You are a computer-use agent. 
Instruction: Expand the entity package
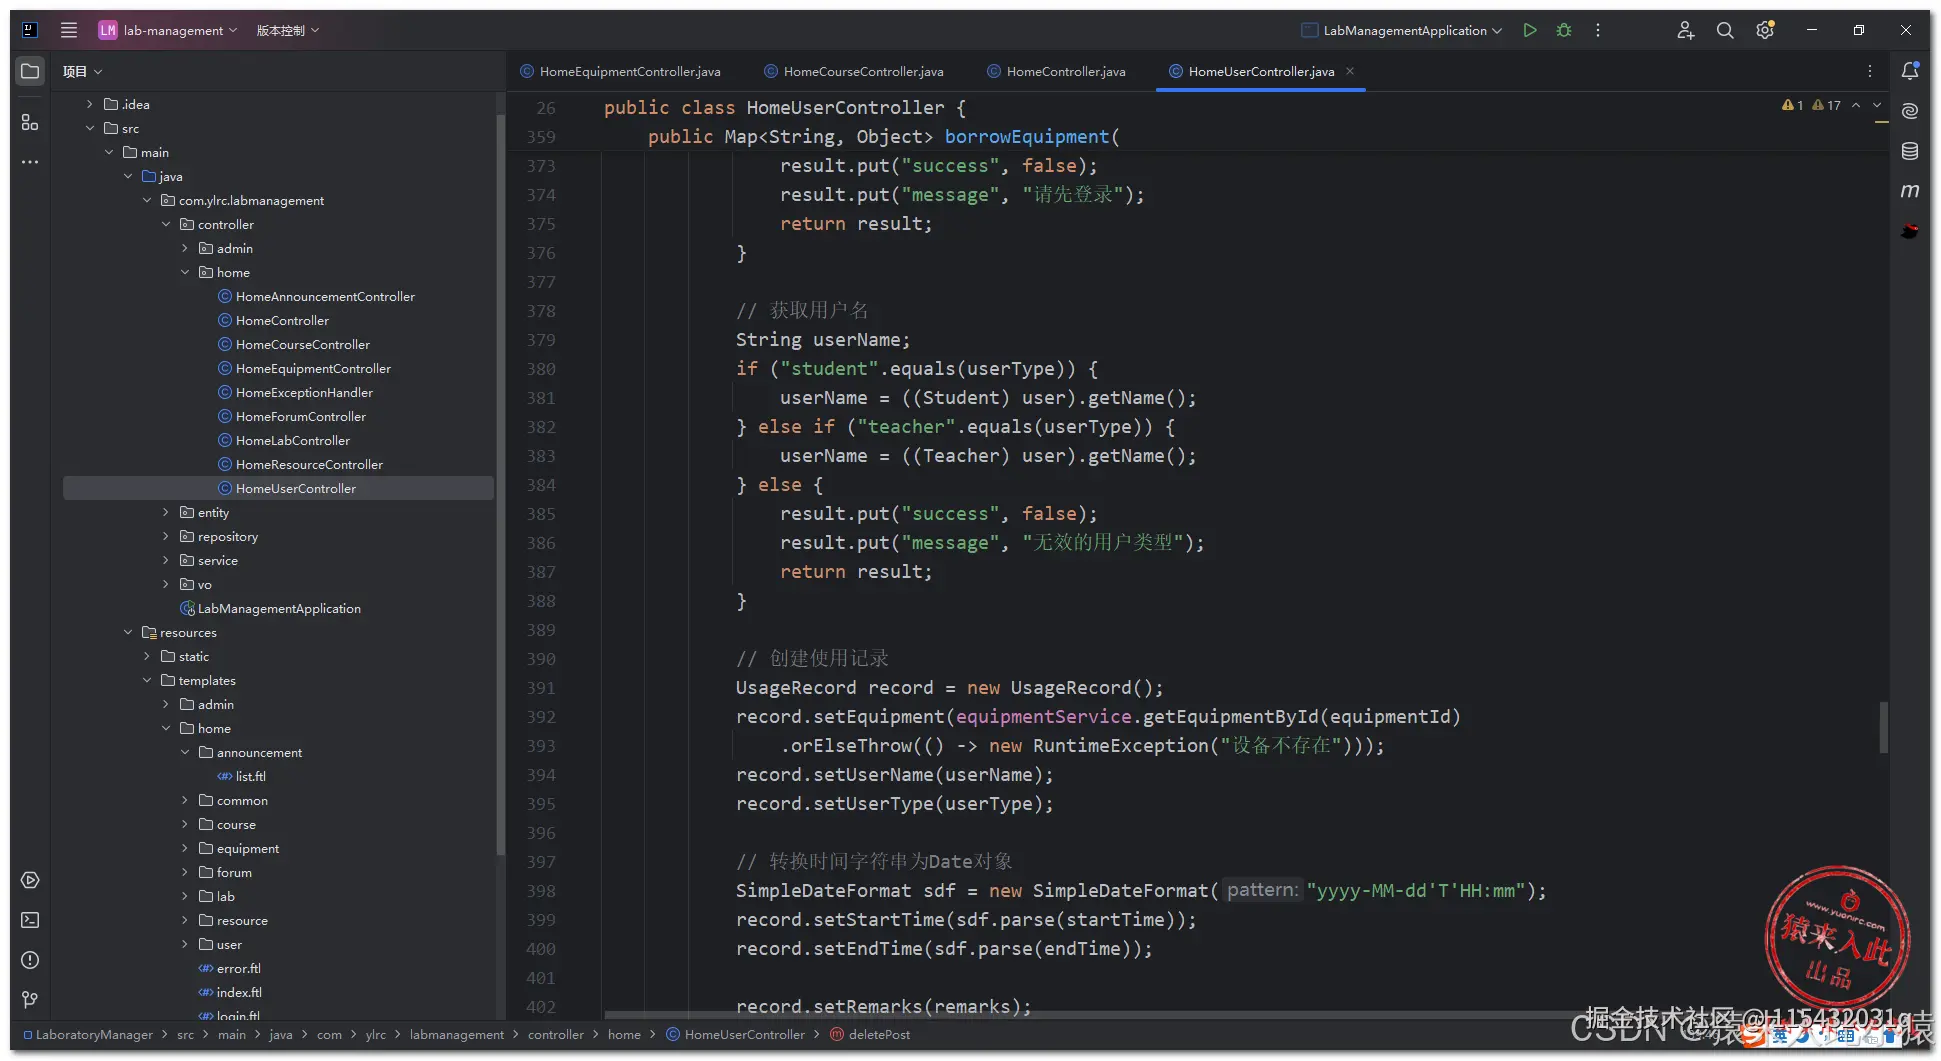(166, 512)
